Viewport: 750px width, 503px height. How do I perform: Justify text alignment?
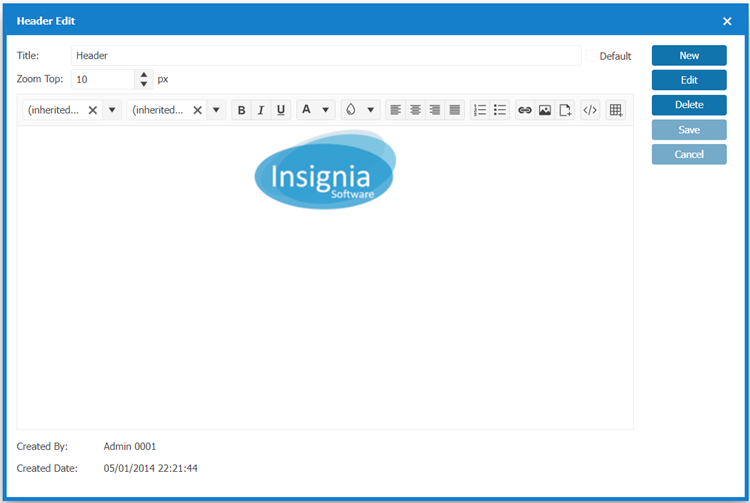[x=454, y=110]
